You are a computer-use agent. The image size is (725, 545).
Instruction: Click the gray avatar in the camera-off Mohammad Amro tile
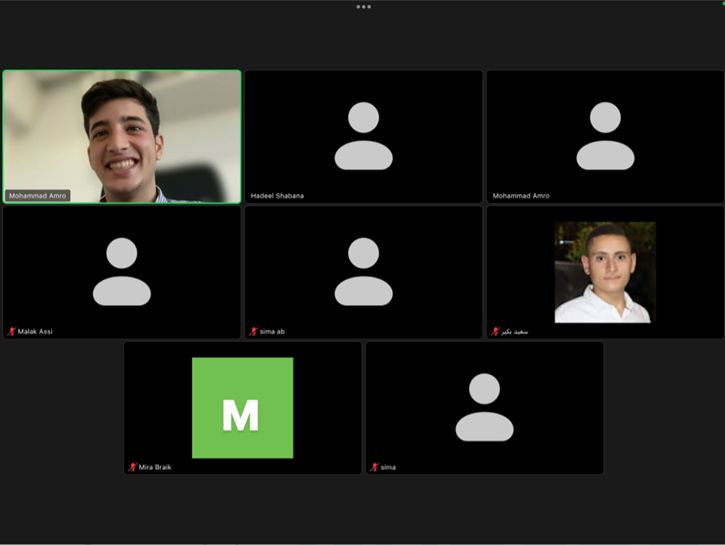(x=605, y=136)
